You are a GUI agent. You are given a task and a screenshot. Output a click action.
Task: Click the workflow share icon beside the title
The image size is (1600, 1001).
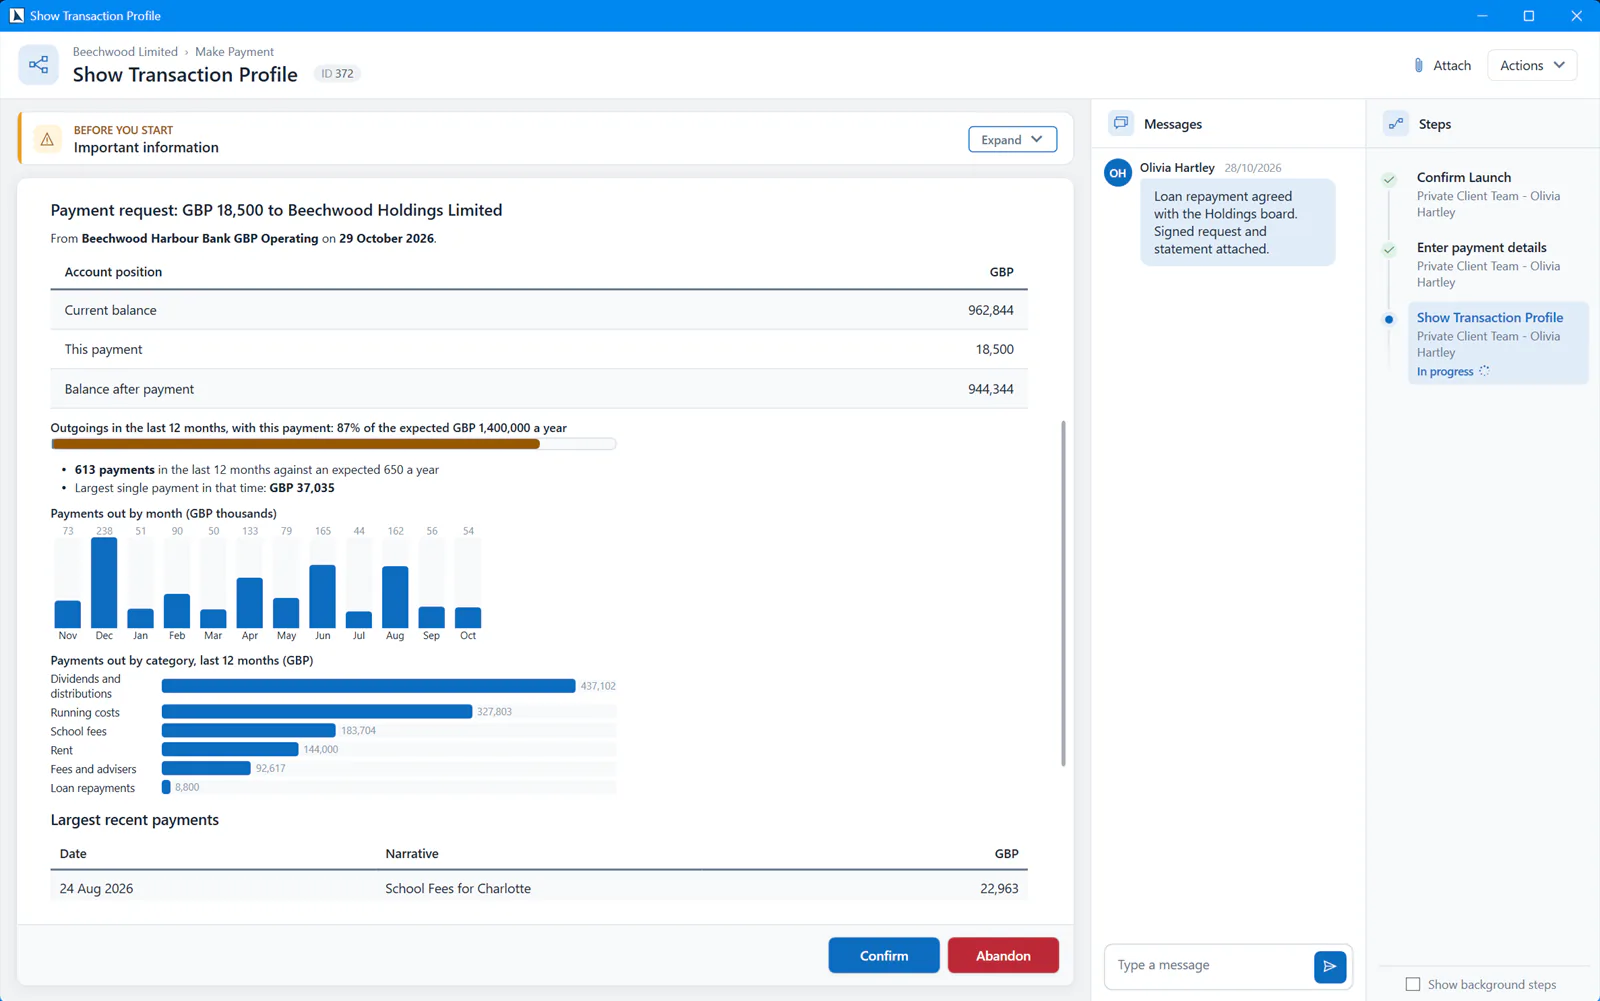pyautogui.click(x=38, y=65)
